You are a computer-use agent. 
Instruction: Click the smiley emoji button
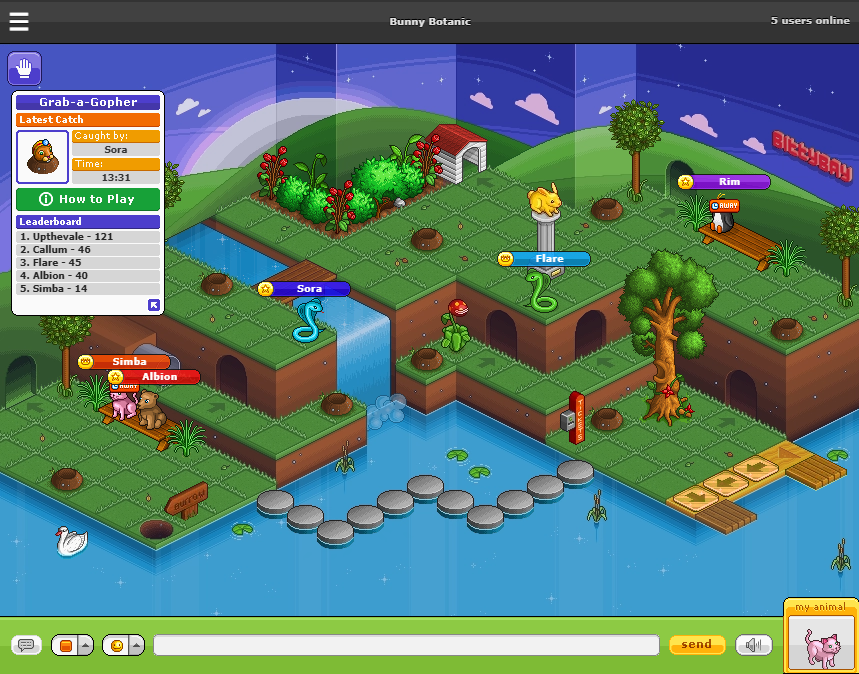pyautogui.click(x=116, y=645)
